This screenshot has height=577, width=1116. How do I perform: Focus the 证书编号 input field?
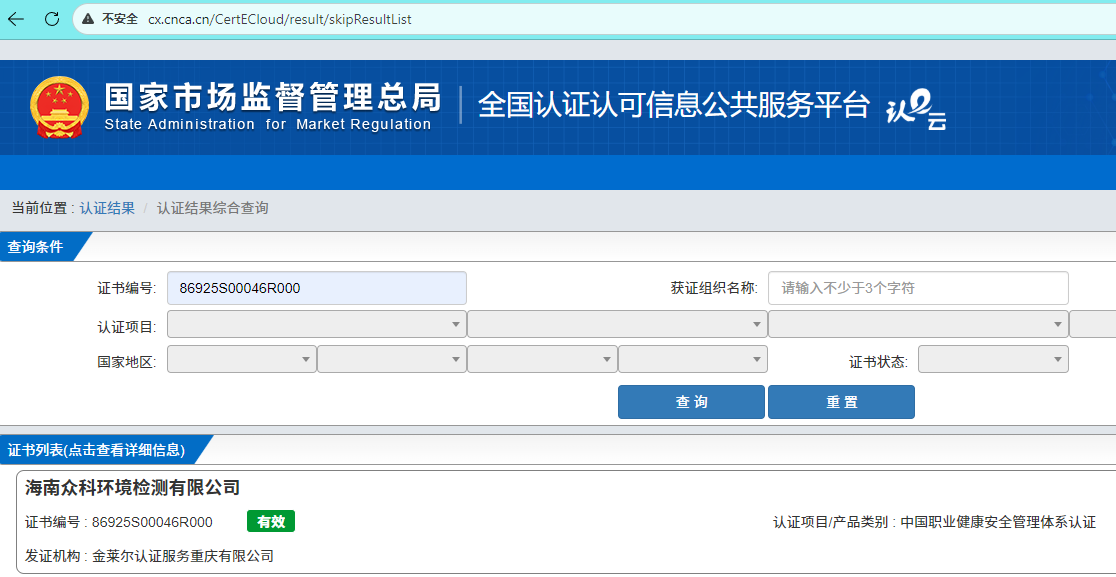[x=316, y=288]
